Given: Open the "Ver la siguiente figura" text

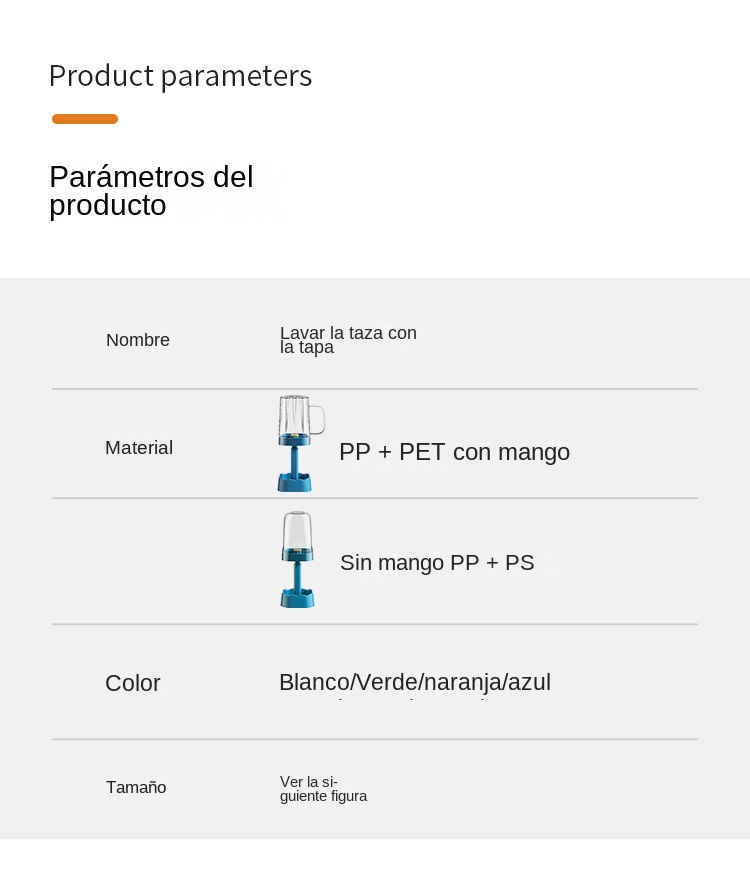Looking at the screenshot, I should 322,789.
